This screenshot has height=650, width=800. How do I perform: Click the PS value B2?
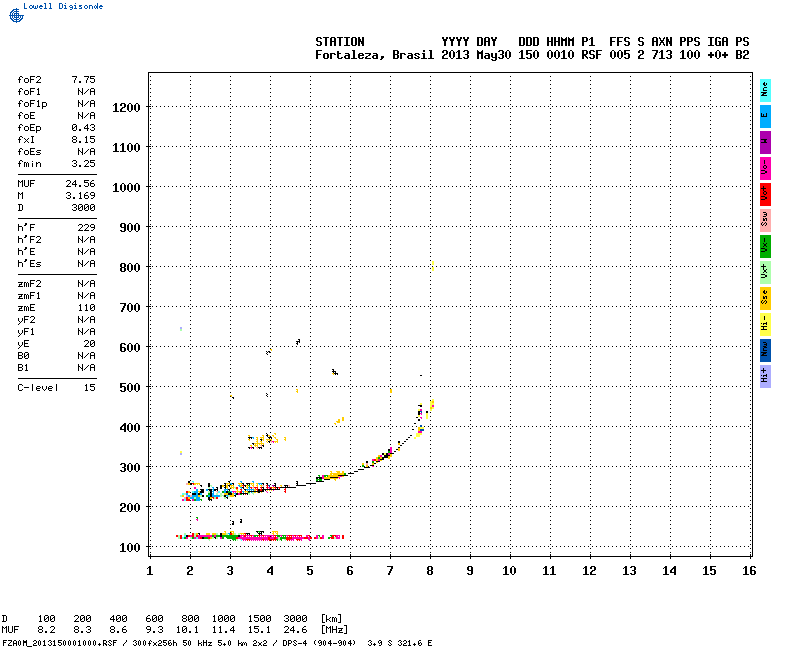click(x=742, y=55)
